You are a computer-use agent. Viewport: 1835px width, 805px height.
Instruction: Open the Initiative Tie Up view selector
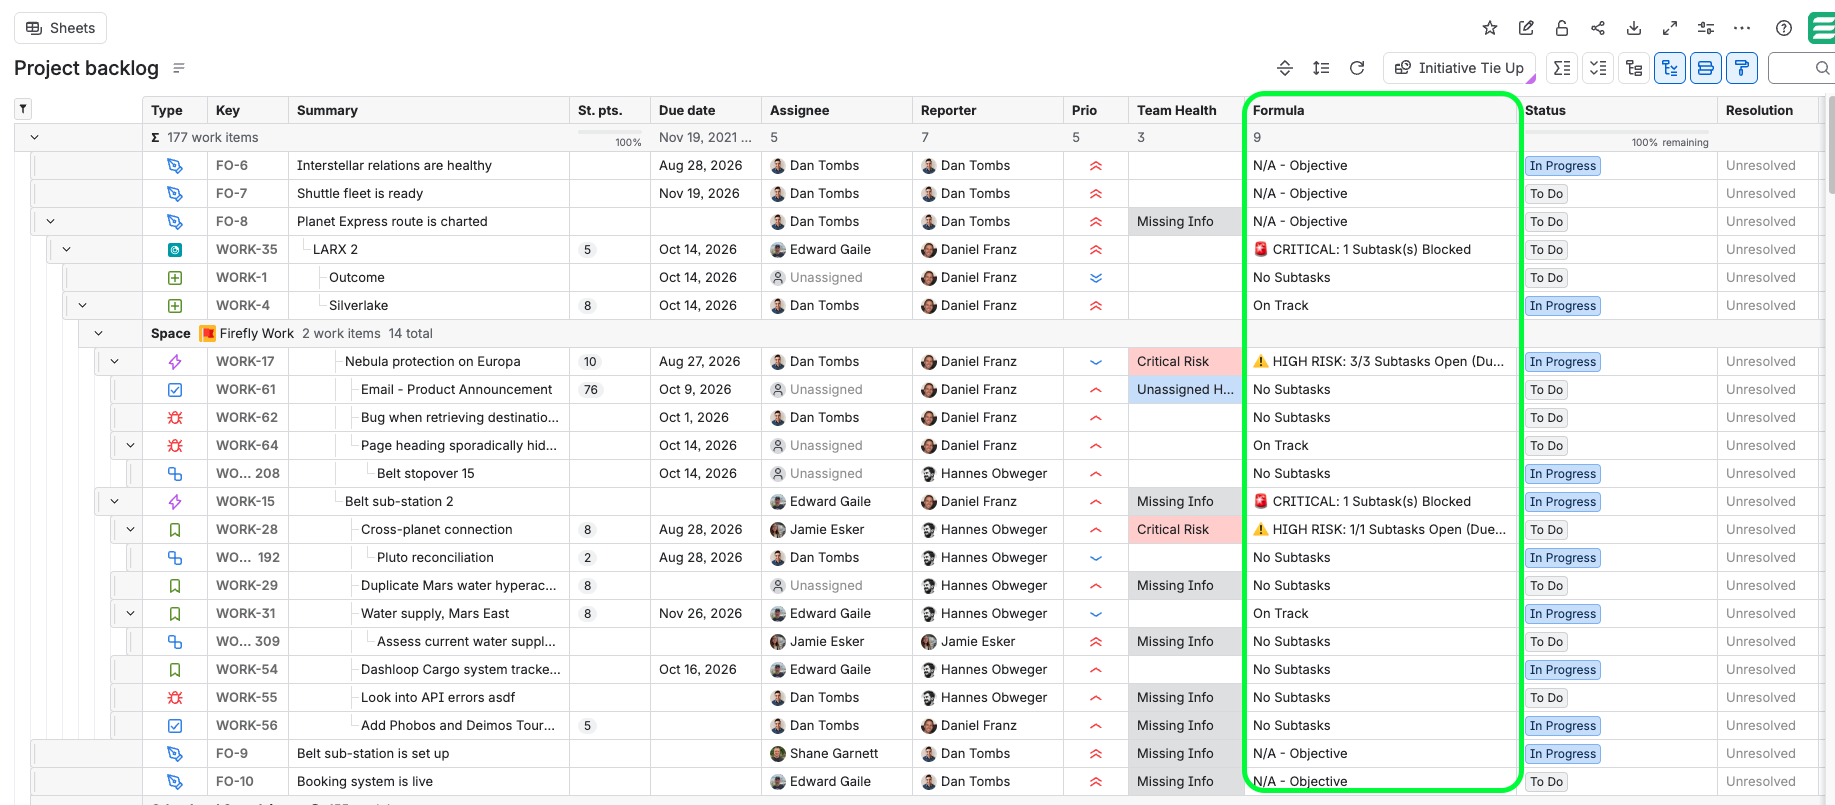tap(1459, 68)
